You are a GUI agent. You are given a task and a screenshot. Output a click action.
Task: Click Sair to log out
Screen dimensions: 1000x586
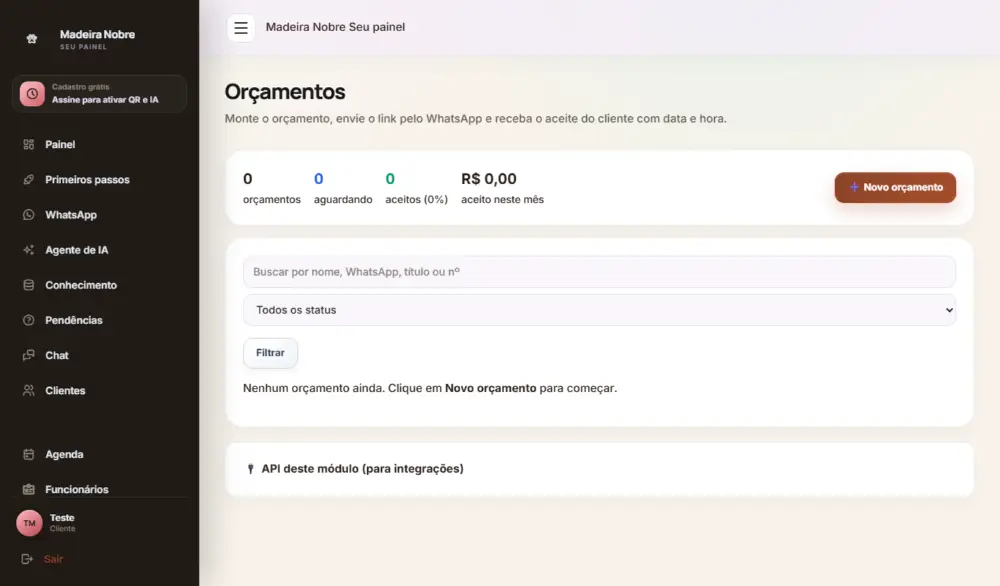54,559
